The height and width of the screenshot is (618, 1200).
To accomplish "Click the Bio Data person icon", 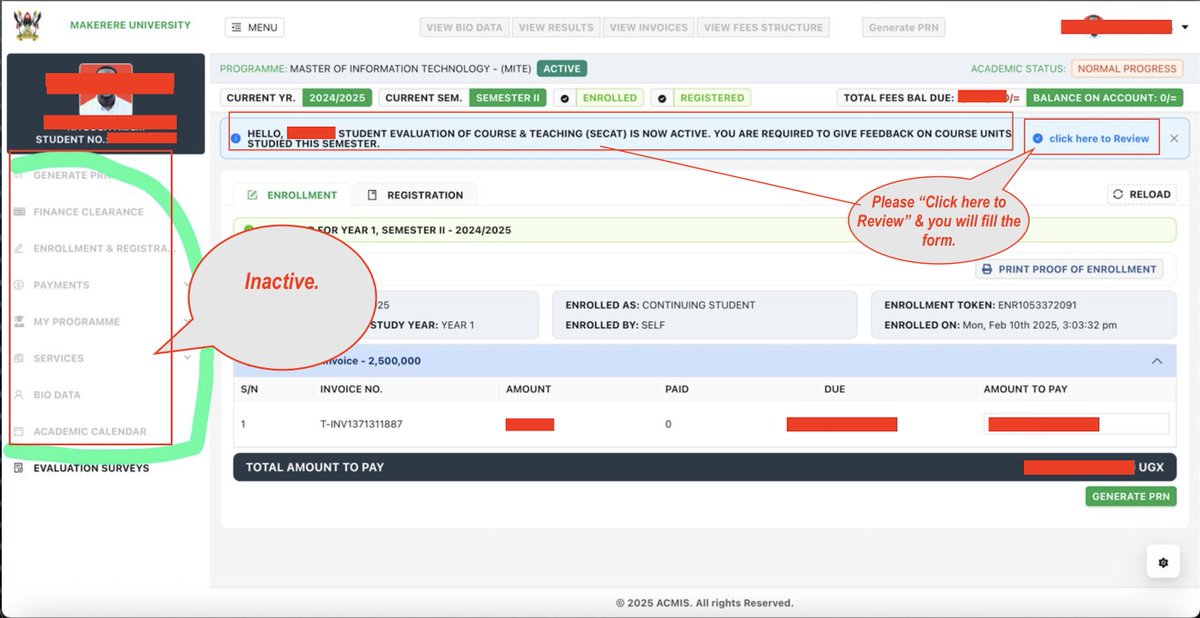I will (19, 395).
